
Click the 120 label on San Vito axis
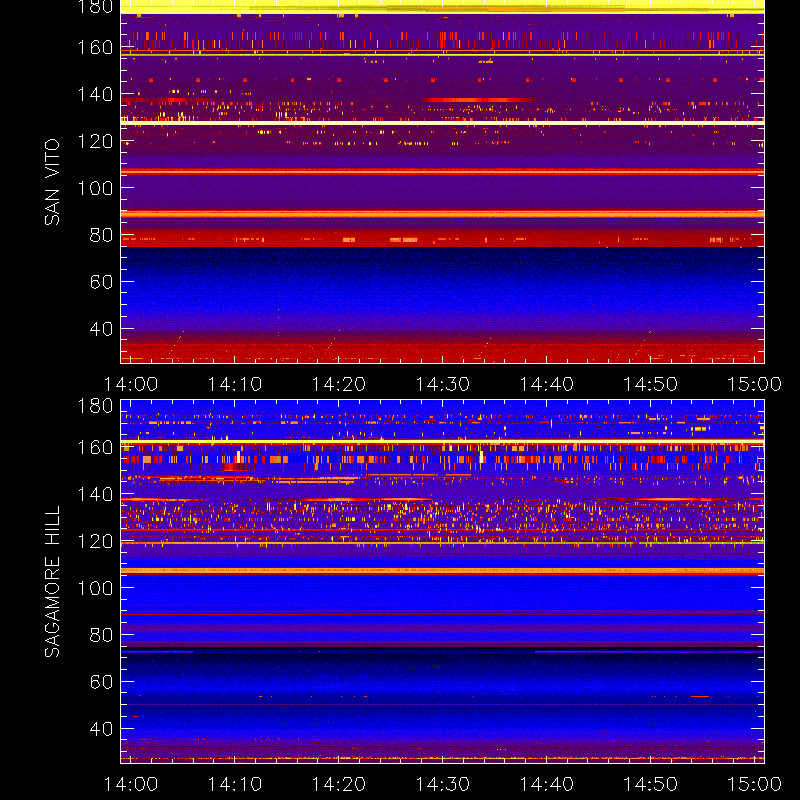(95, 141)
